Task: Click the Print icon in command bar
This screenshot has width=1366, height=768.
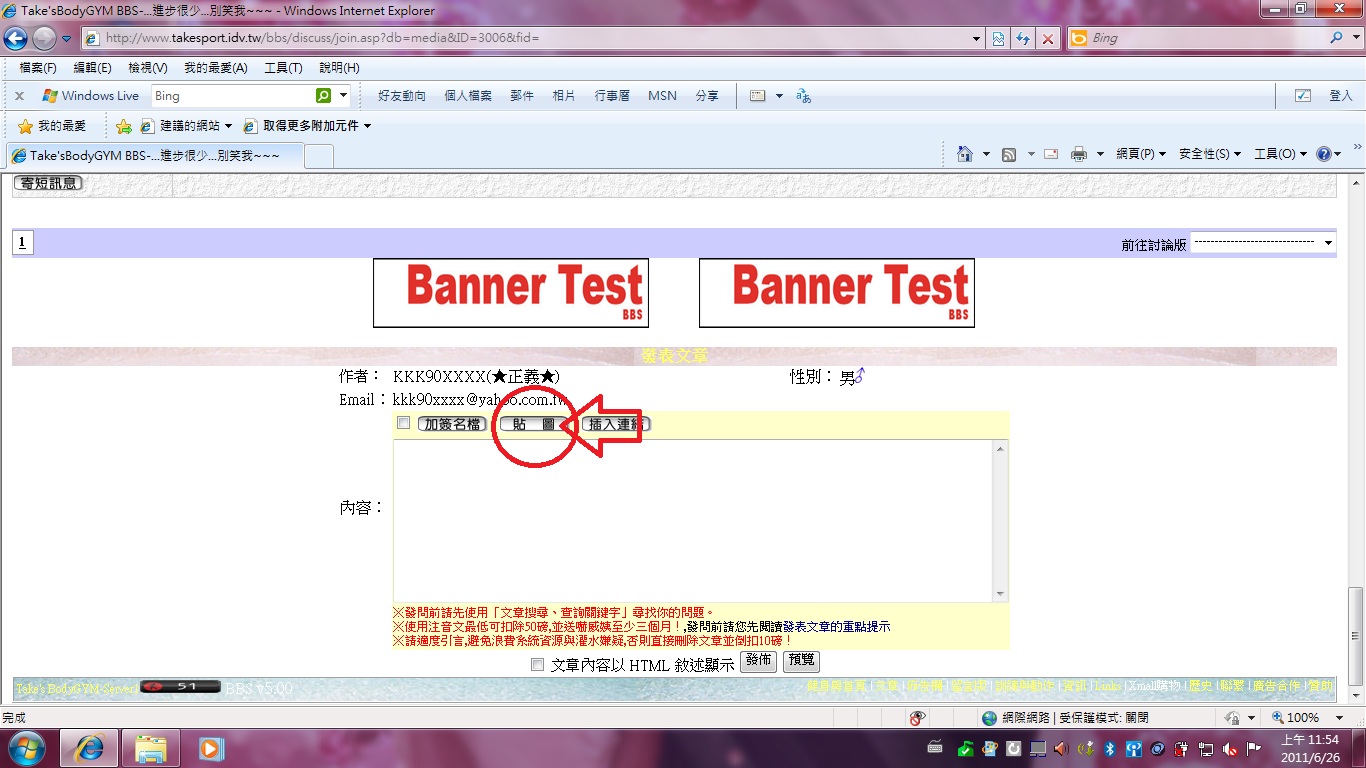Action: coord(1079,154)
